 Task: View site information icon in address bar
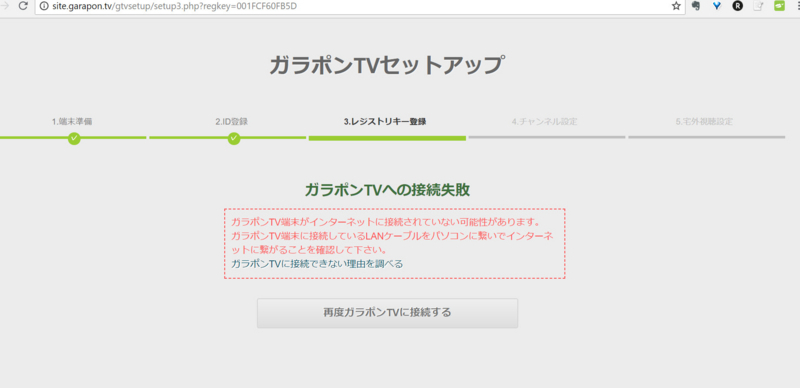pyautogui.click(x=44, y=6)
